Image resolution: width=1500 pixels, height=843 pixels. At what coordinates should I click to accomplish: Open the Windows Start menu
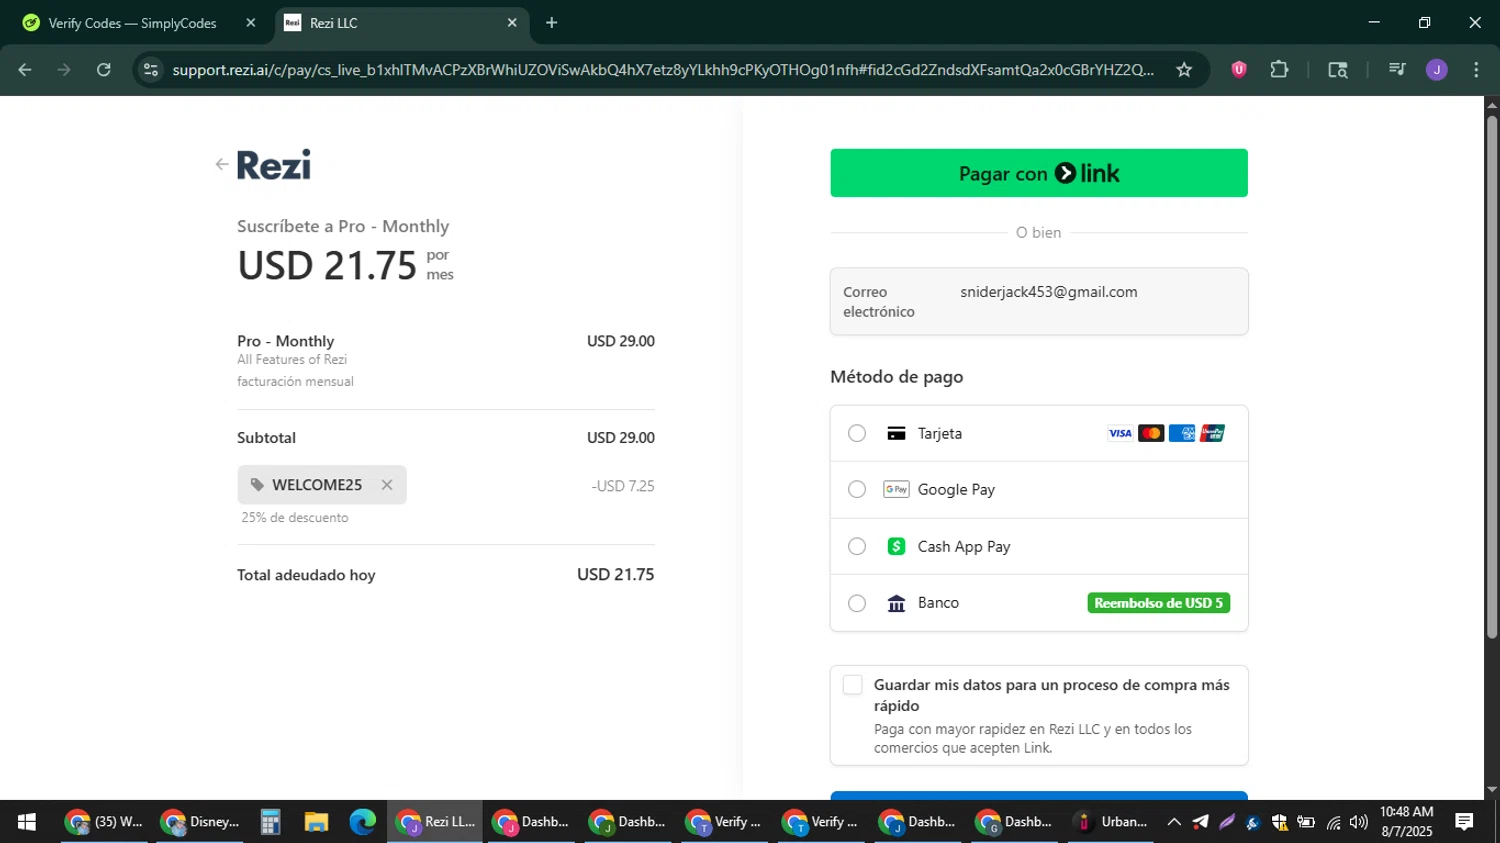[27, 822]
